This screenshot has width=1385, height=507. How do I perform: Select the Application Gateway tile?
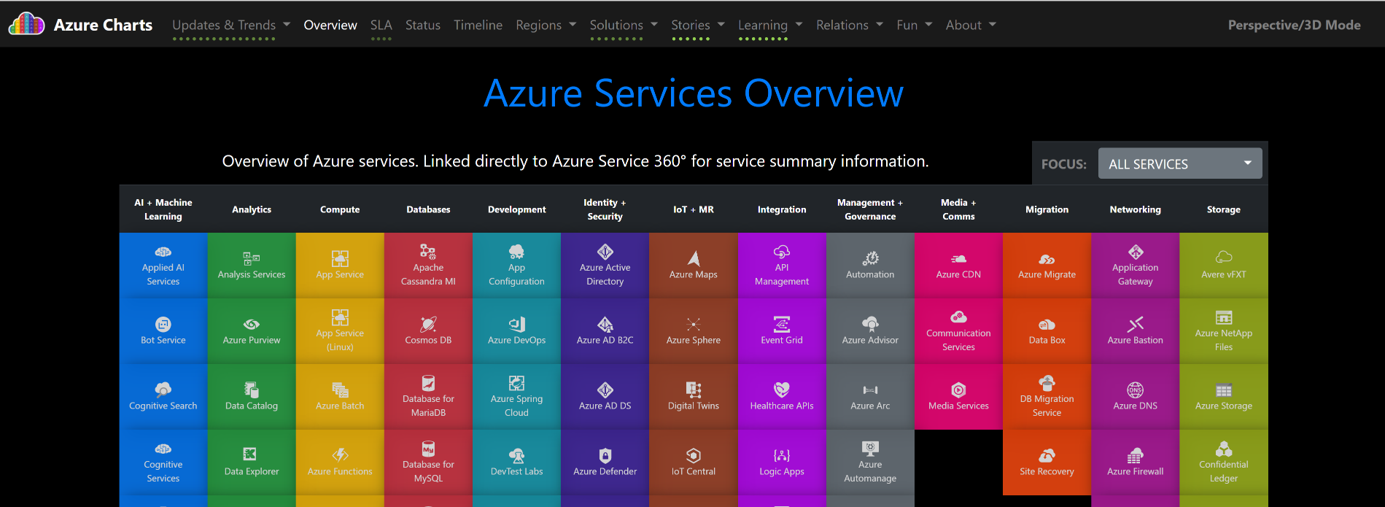pos(1135,266)
